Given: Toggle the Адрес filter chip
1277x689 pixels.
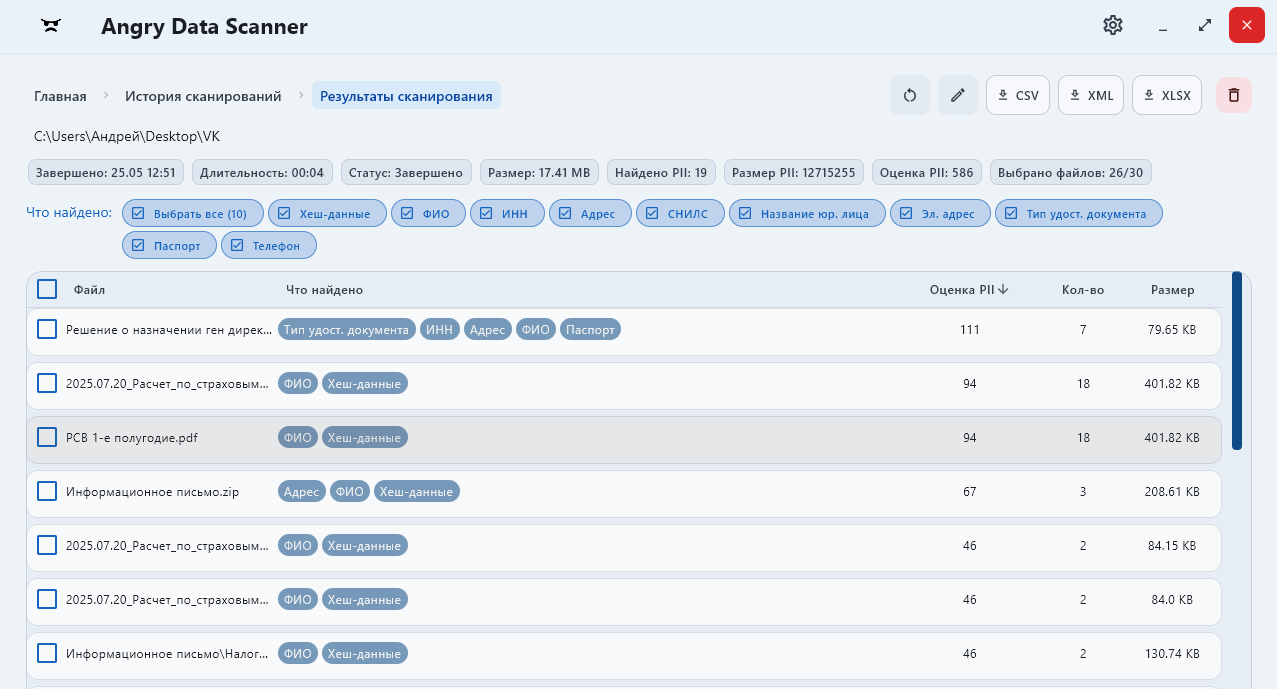Looking at the screenshot, I should coord(590,213).
